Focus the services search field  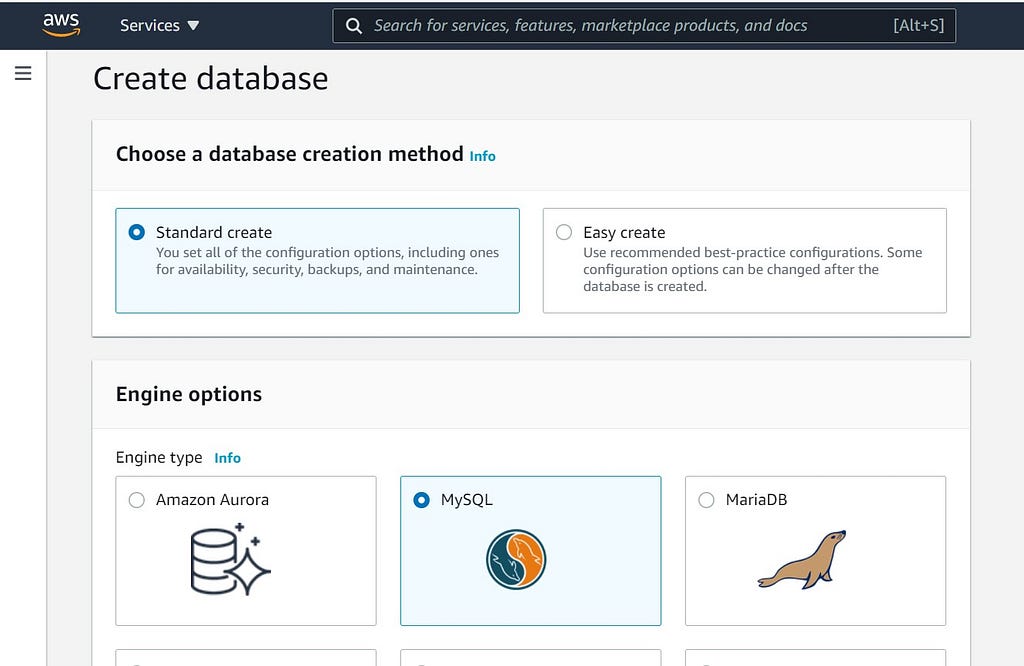tap(644, 25)
